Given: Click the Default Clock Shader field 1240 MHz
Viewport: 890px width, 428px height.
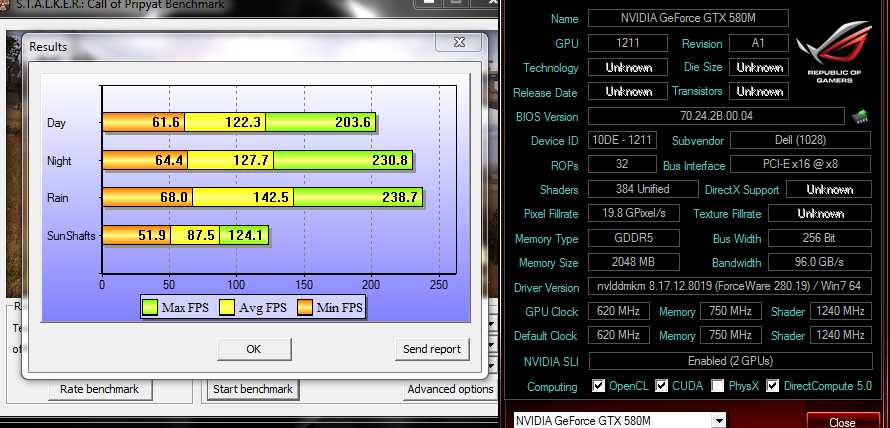Looking at the screenshot, I should (841, 335).
